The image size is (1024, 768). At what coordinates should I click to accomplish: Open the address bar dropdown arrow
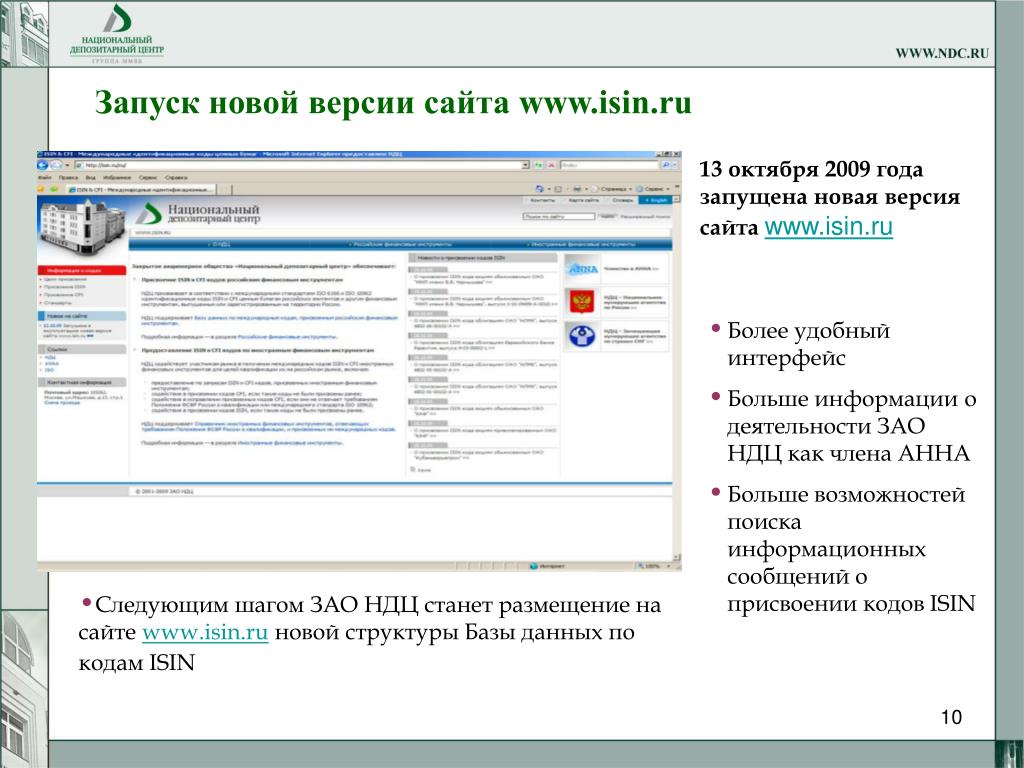(x=526, y=165)
